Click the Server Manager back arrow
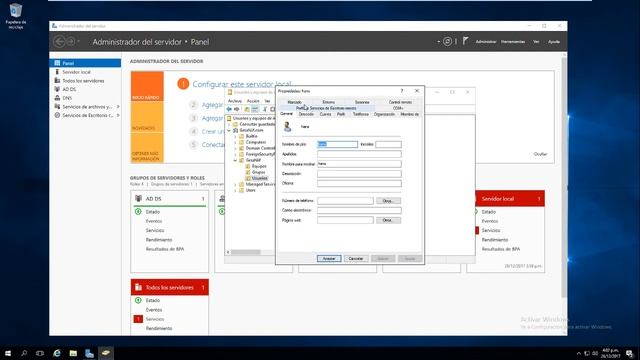The width and height of the screenshot is (640, 360). pyautogui.click(x=60, y=42)
